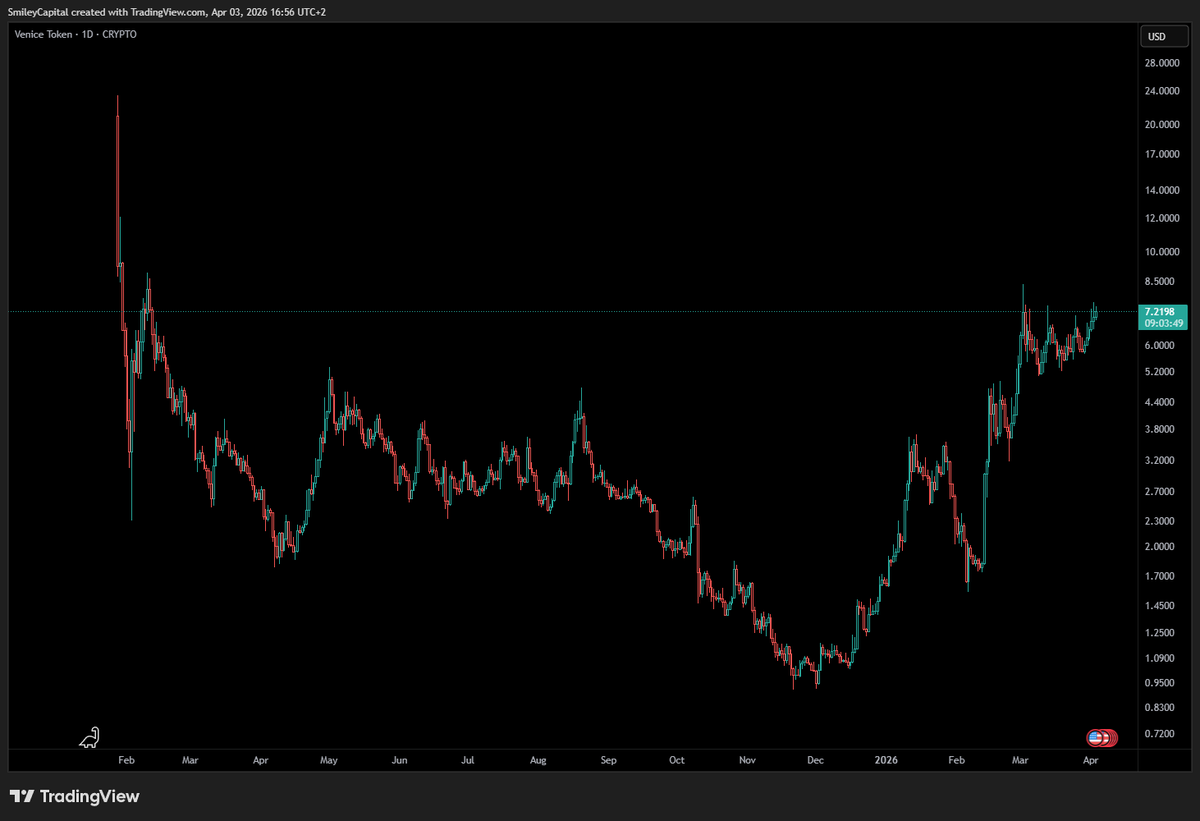Image resolution: width=1200 pixels, height=821 pixels.
Task: Click the 24.0000 price axis label
Action: point(1164,91)
